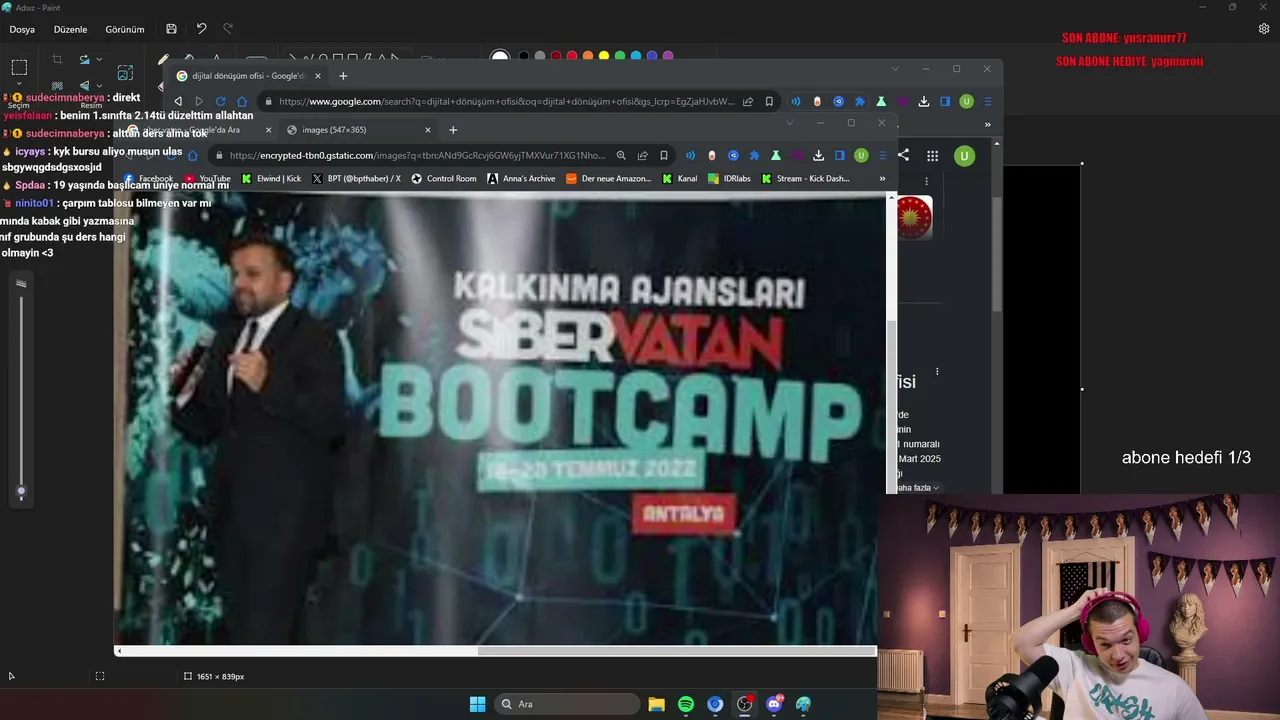Open the 'Der neue Amazon...' bookmark
The height and width of the screenshot is (720, 1280).
[608, 179]
